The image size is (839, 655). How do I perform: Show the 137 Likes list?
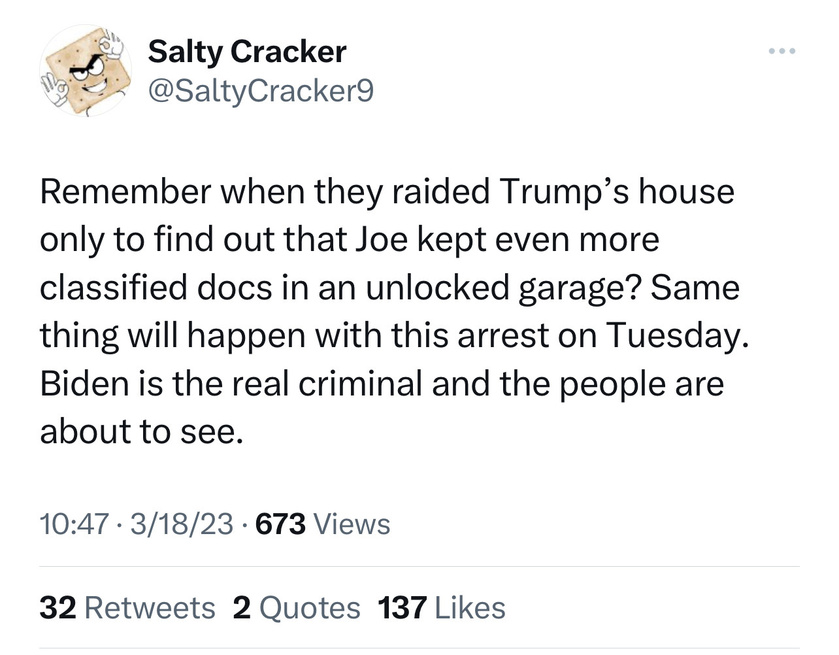(441, 608)
